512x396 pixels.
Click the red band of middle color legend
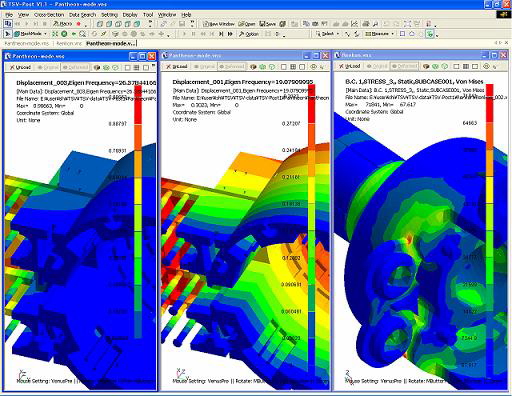(311, 104)
